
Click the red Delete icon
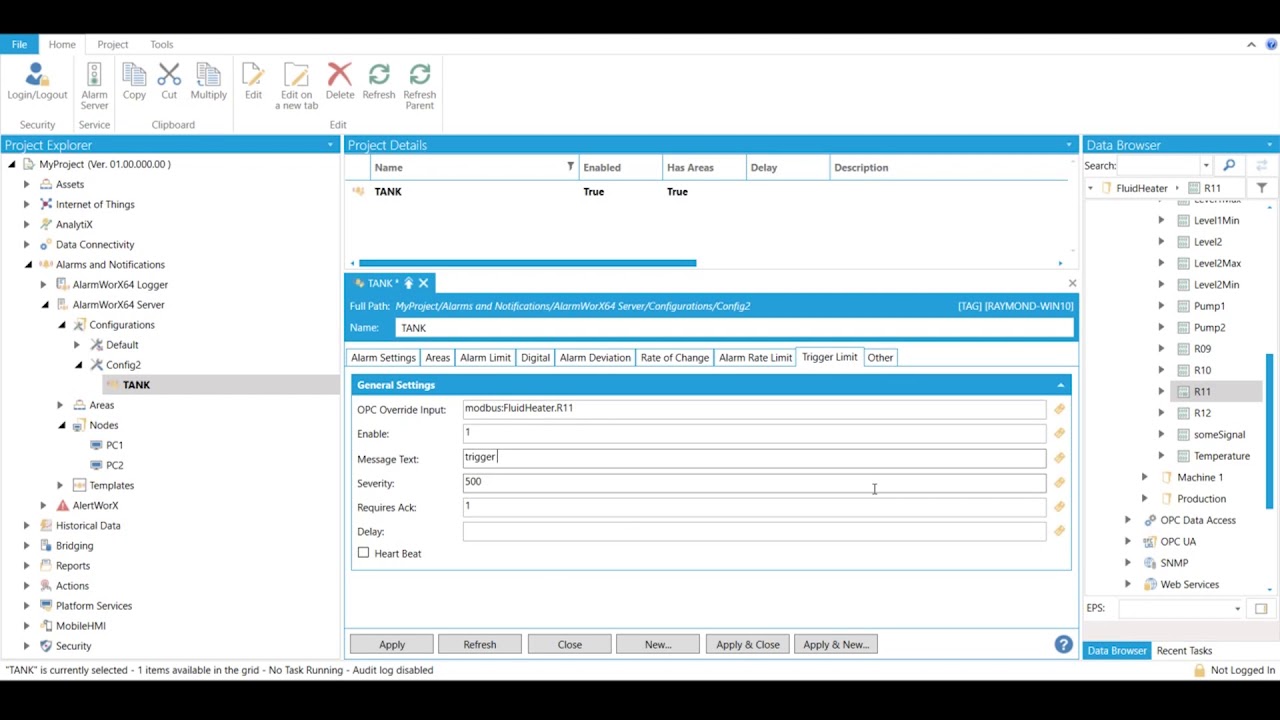340,82
